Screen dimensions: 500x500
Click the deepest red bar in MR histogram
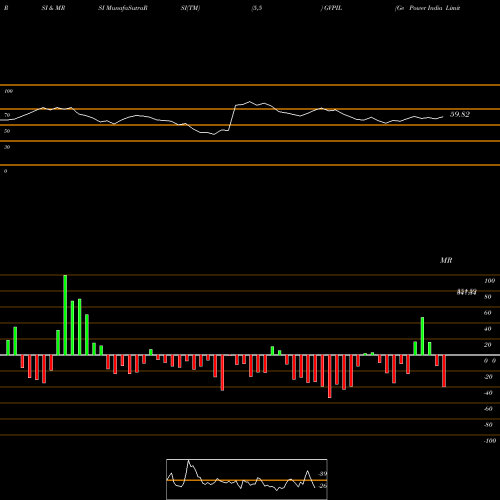[x=330, y=376]
